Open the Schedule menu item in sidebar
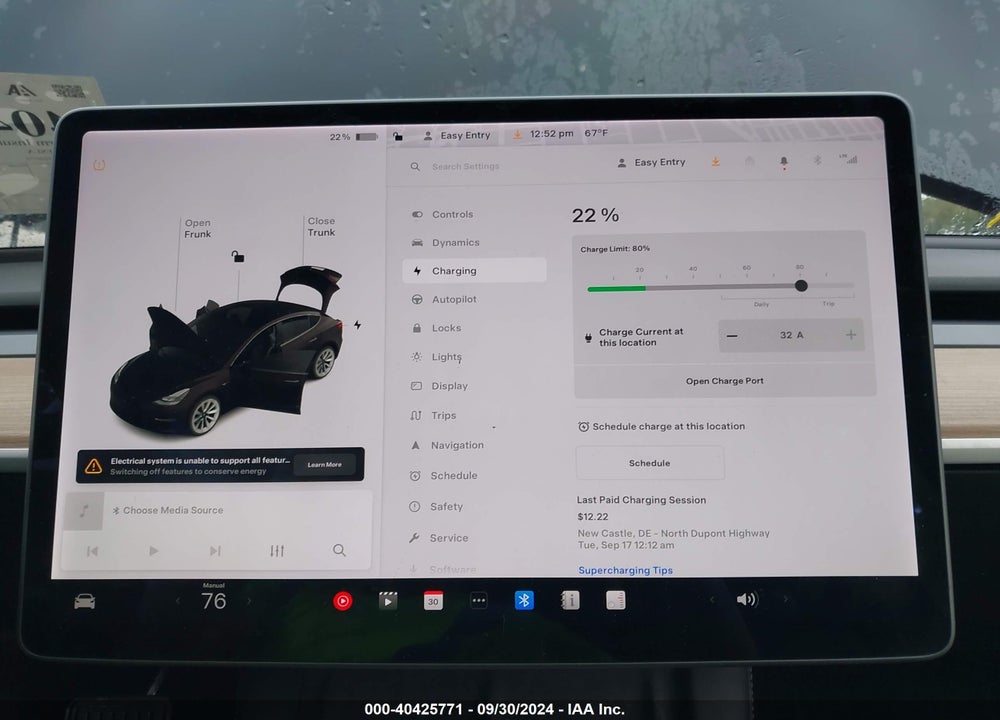The width and height of the screenshot is (1000, 720). click(453, 476)
